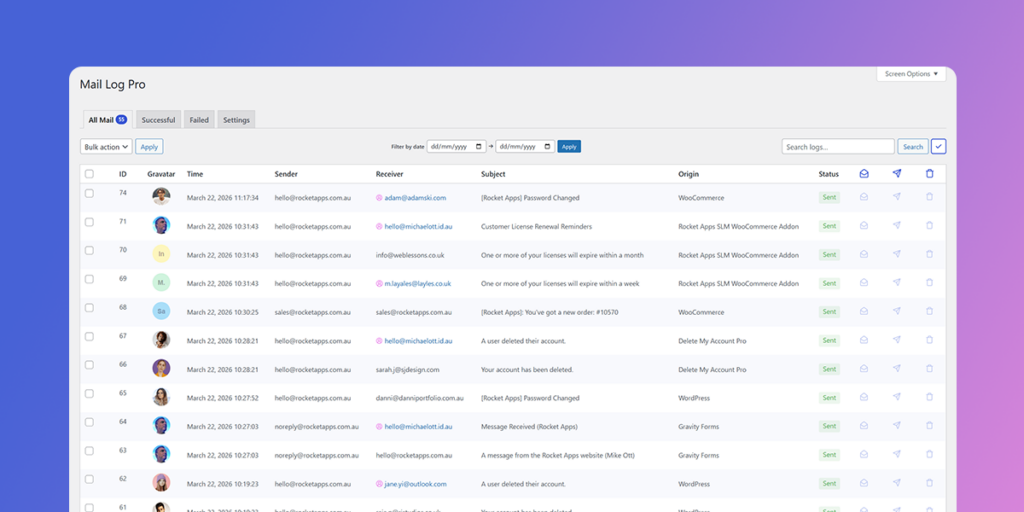The width and height of the screenshot is (1024, 512).
Task: Tick the checkbox next to ID 67
Action: (x=89, y=336)
